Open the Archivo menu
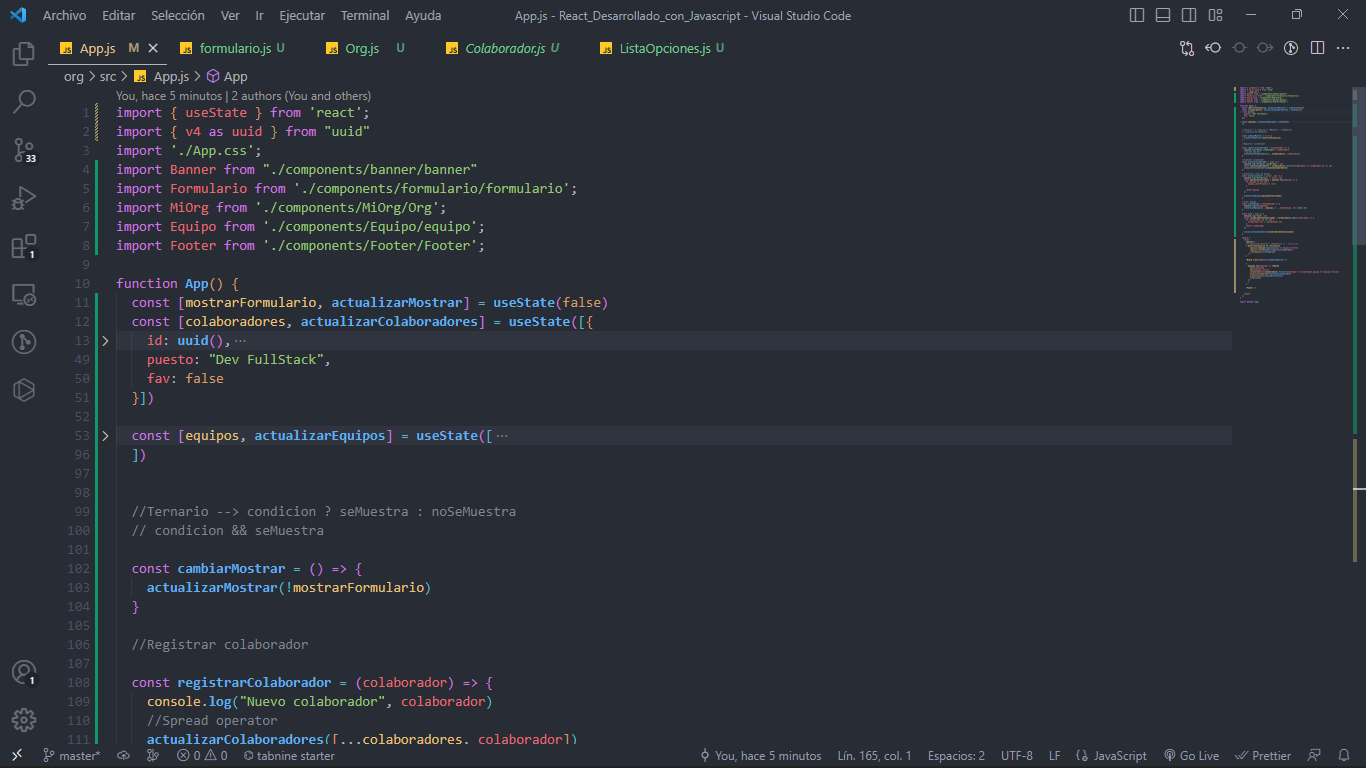Screen dimensions: 1366x768 pyautogui.click(x=64, y=15)
